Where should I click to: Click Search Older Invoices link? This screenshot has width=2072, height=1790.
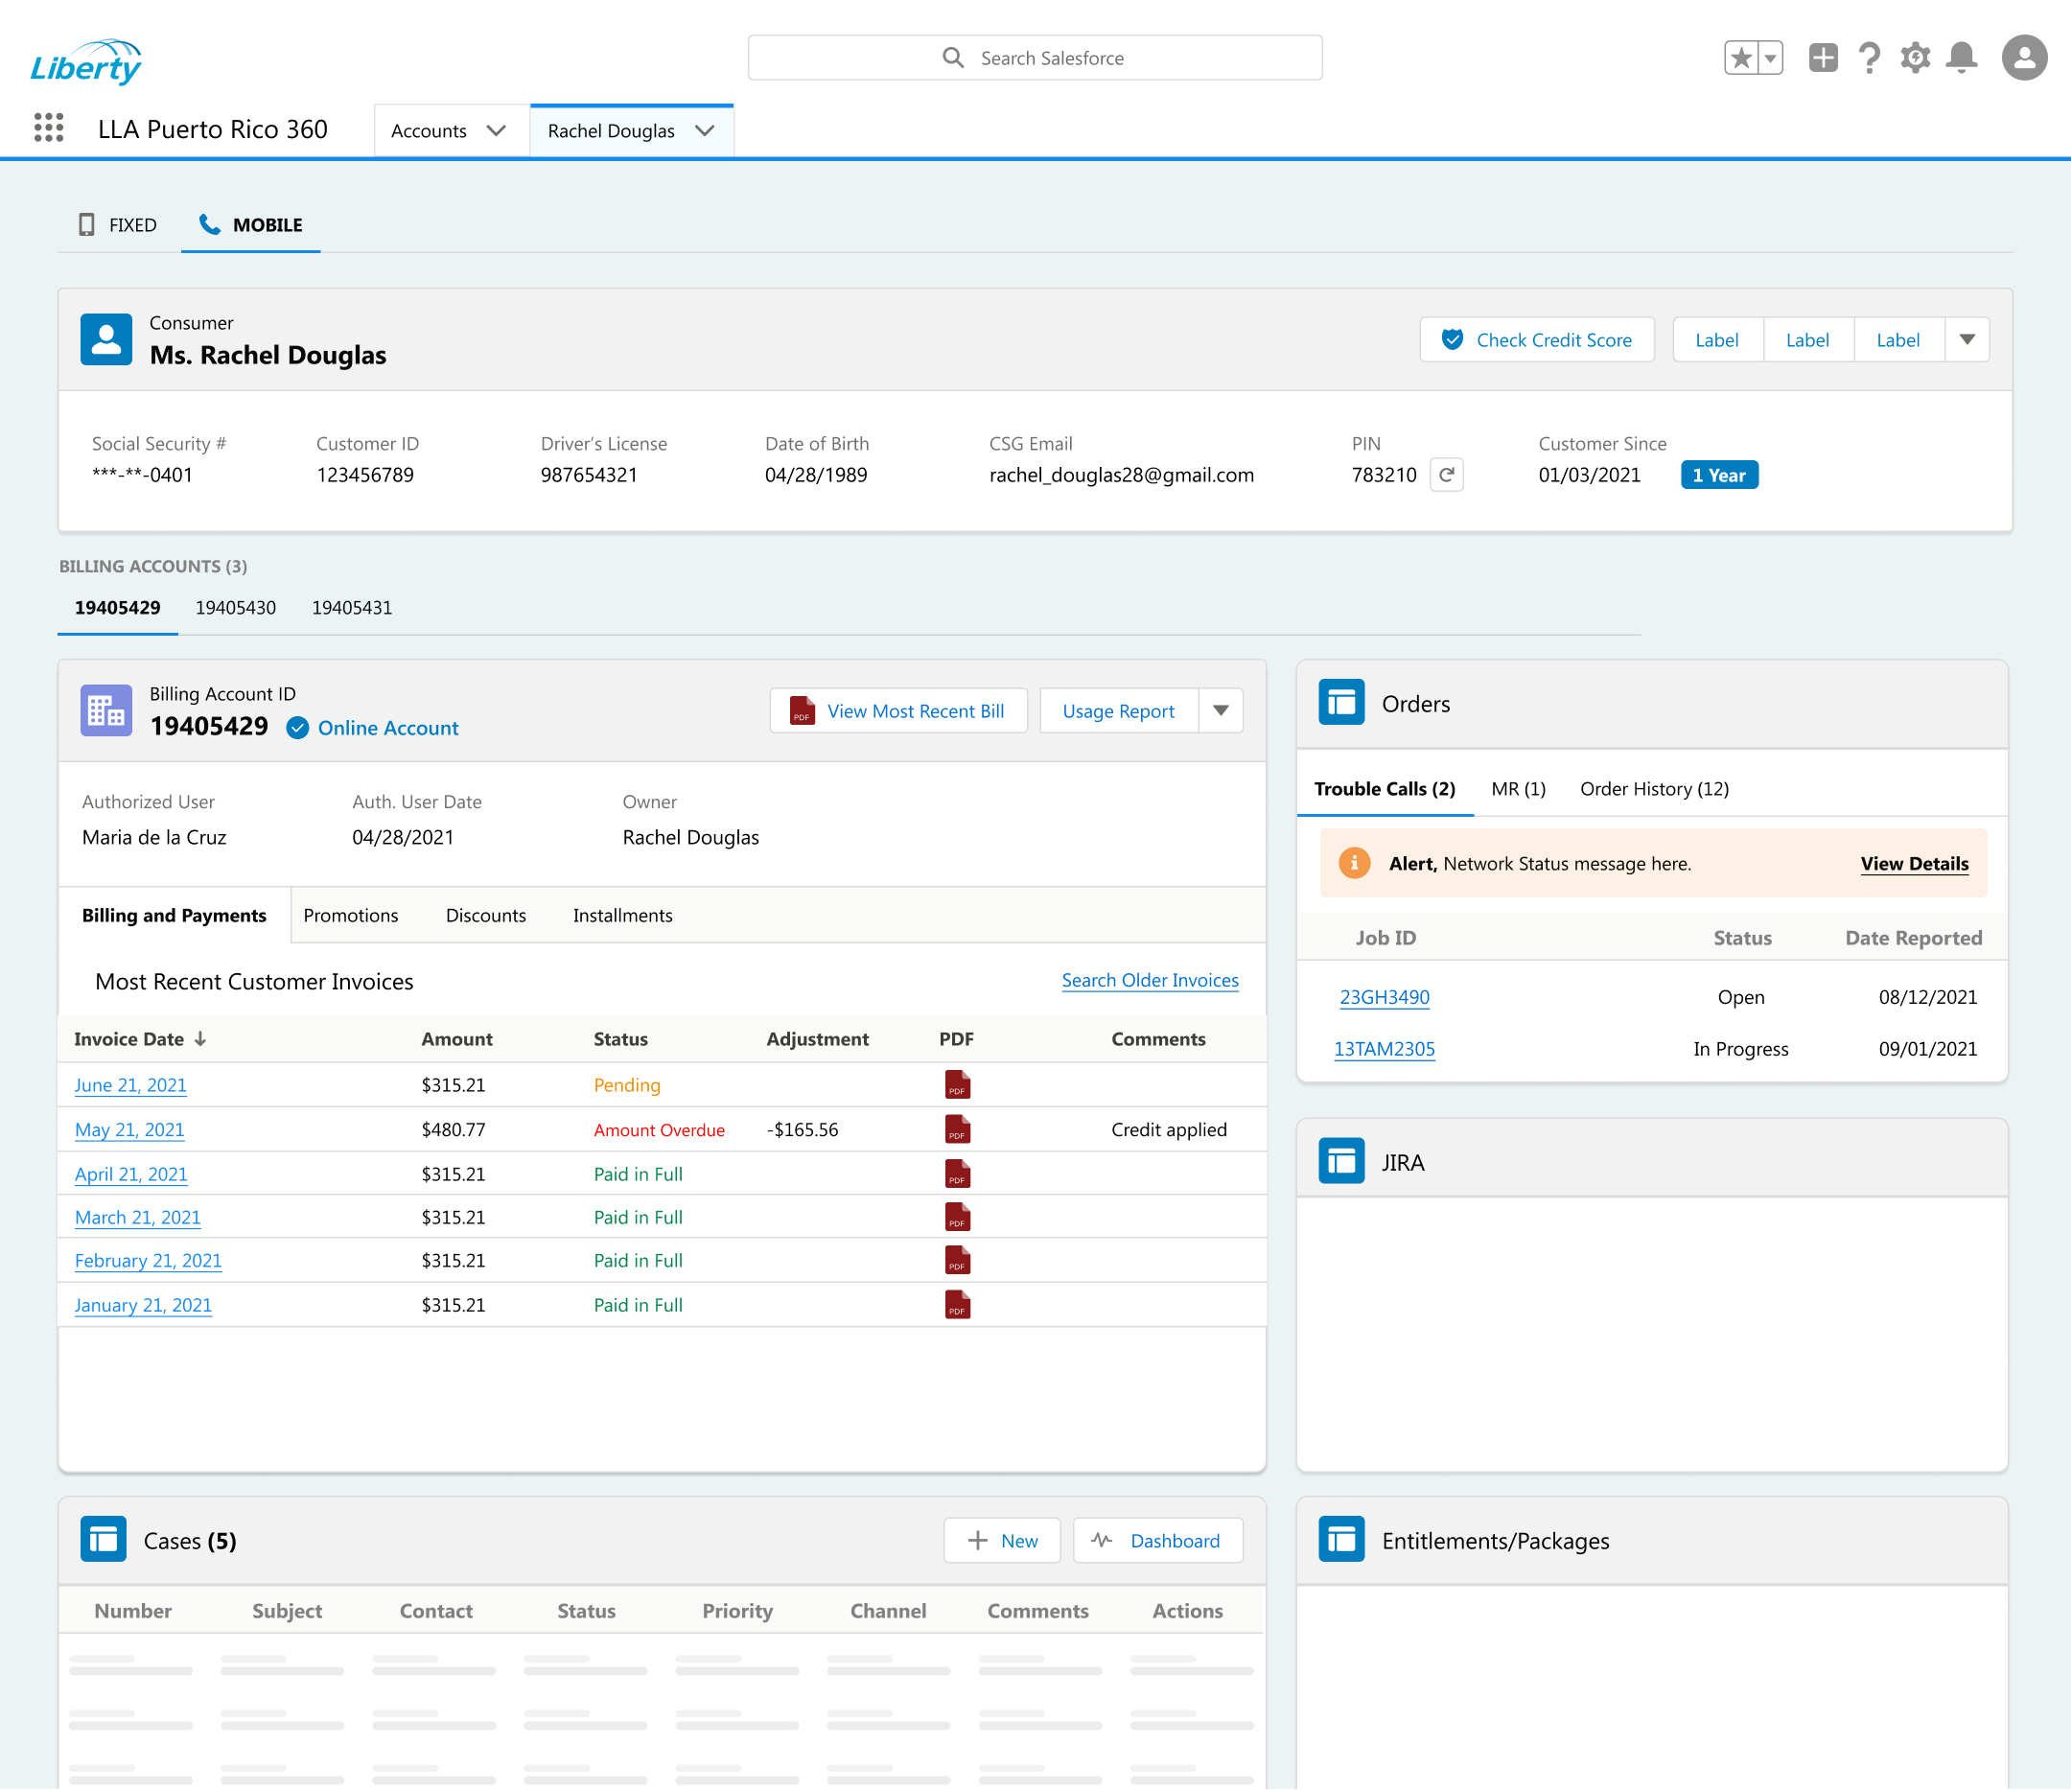(x=1150, y=981)
